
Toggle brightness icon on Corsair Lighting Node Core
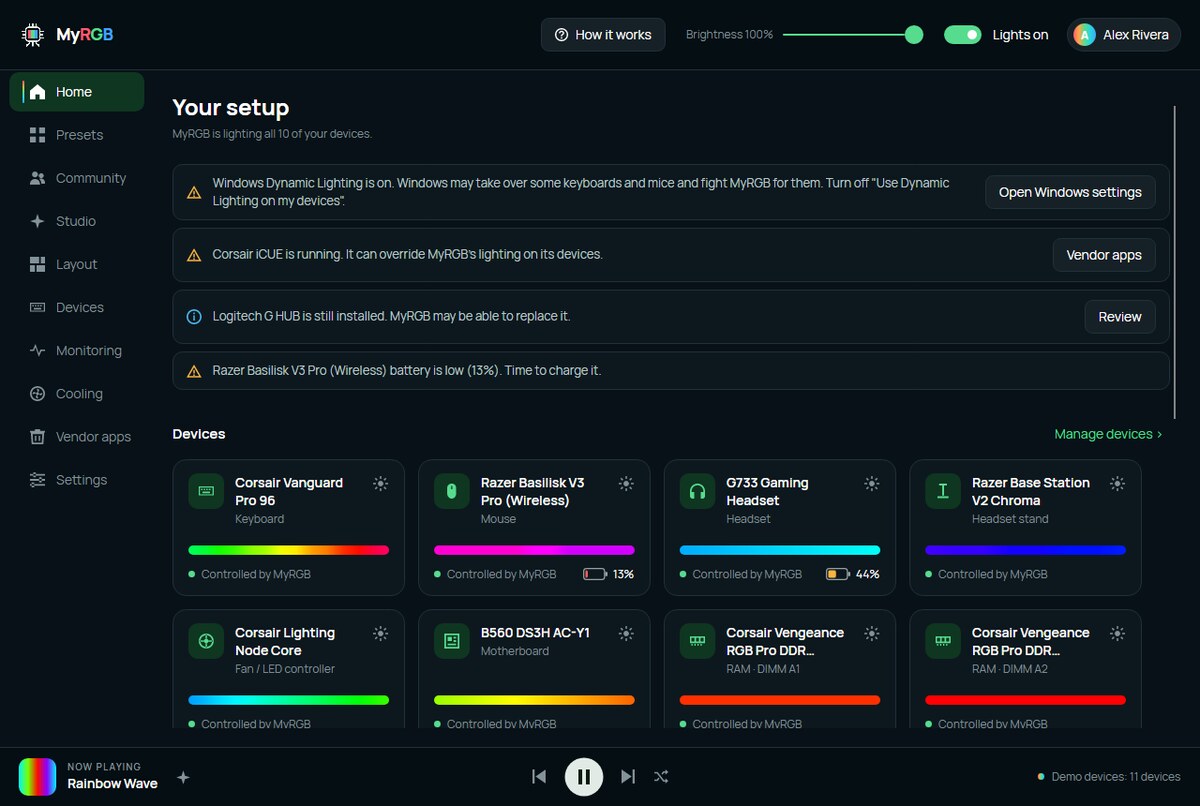tap(380, 633)
